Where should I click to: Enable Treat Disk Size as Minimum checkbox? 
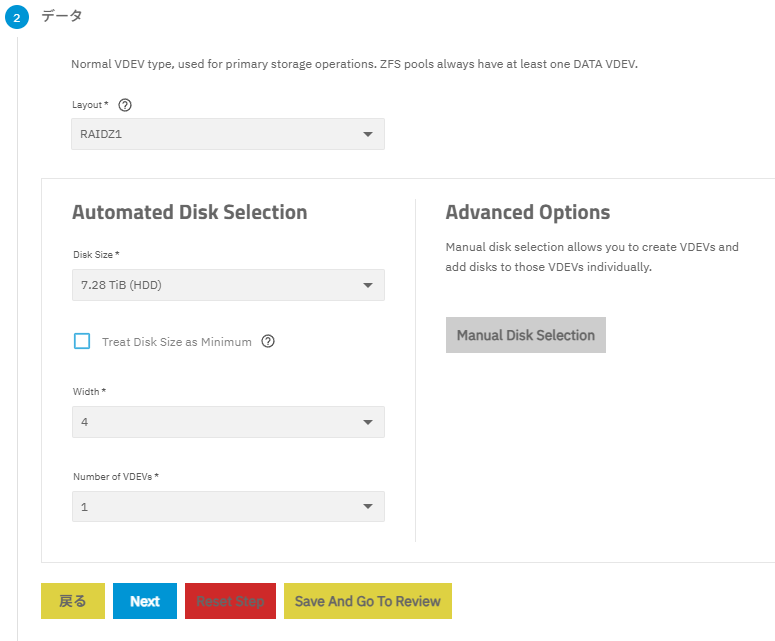(82, 341)
